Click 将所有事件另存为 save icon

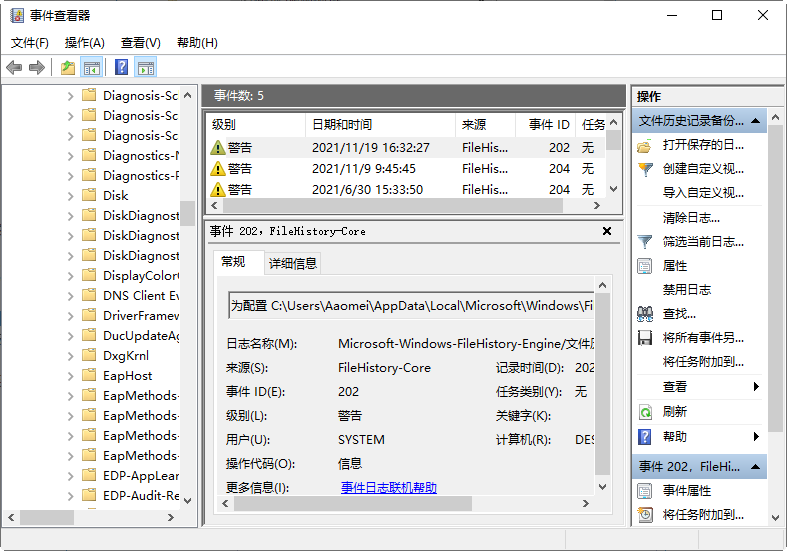pyautogui.click(x=645, y=338)
